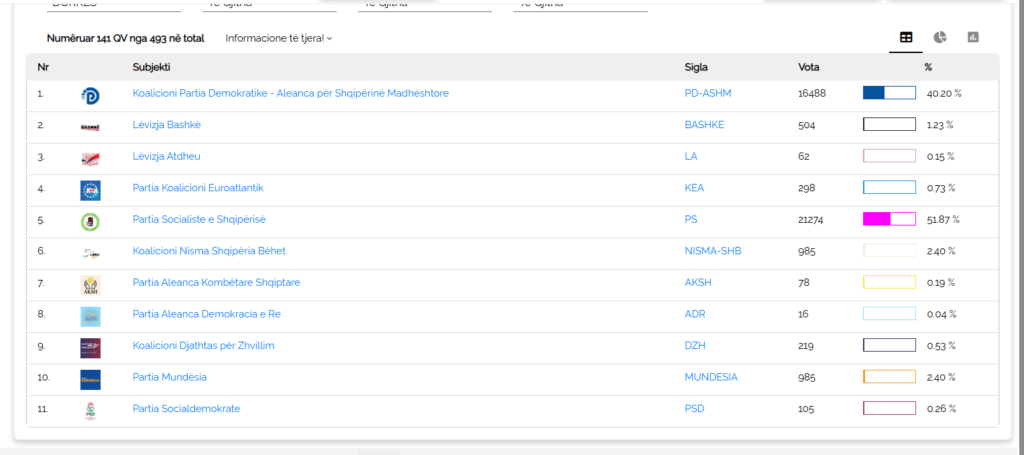Expand the Informacione të tjera dropdown
Image resolution: width=1024 pixels, height=455 pixels.
[279, 39]
